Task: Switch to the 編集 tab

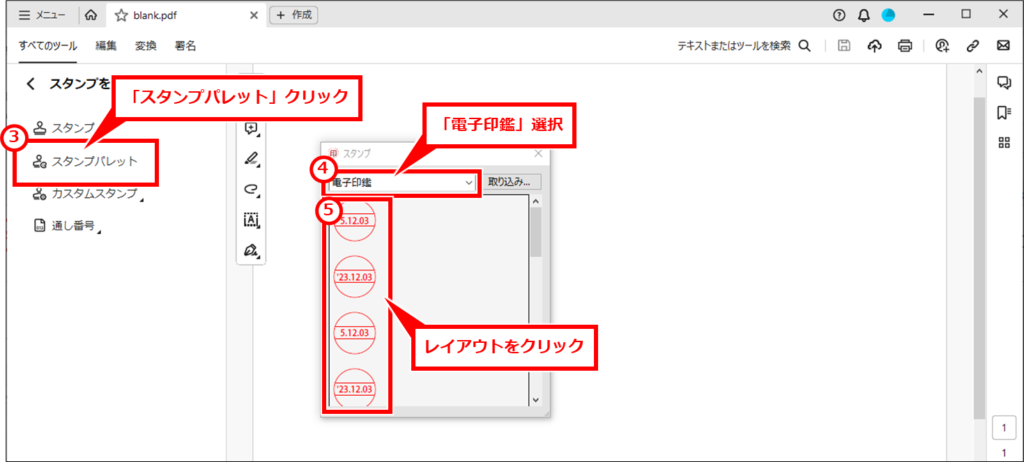Action: 106,46
